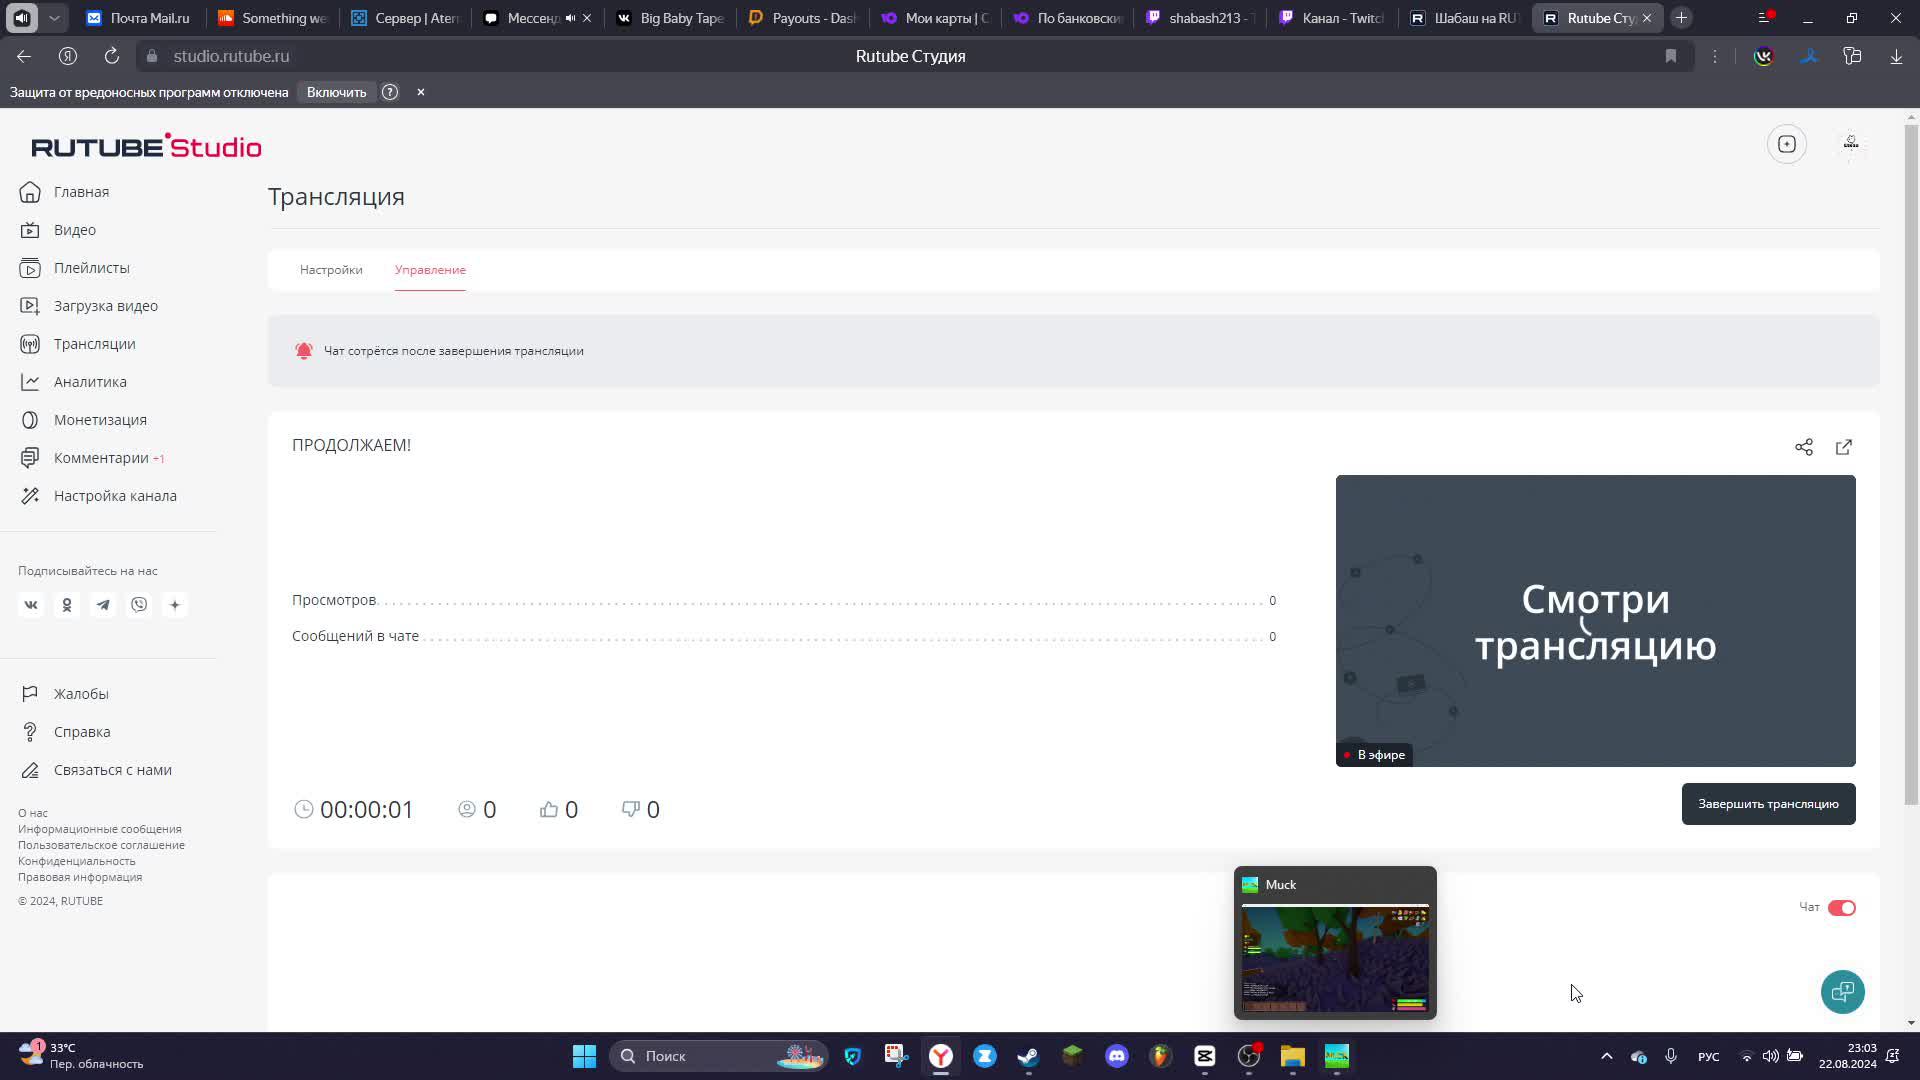Click the address bar studio.rutube.ru

click(x=231, y=56)
